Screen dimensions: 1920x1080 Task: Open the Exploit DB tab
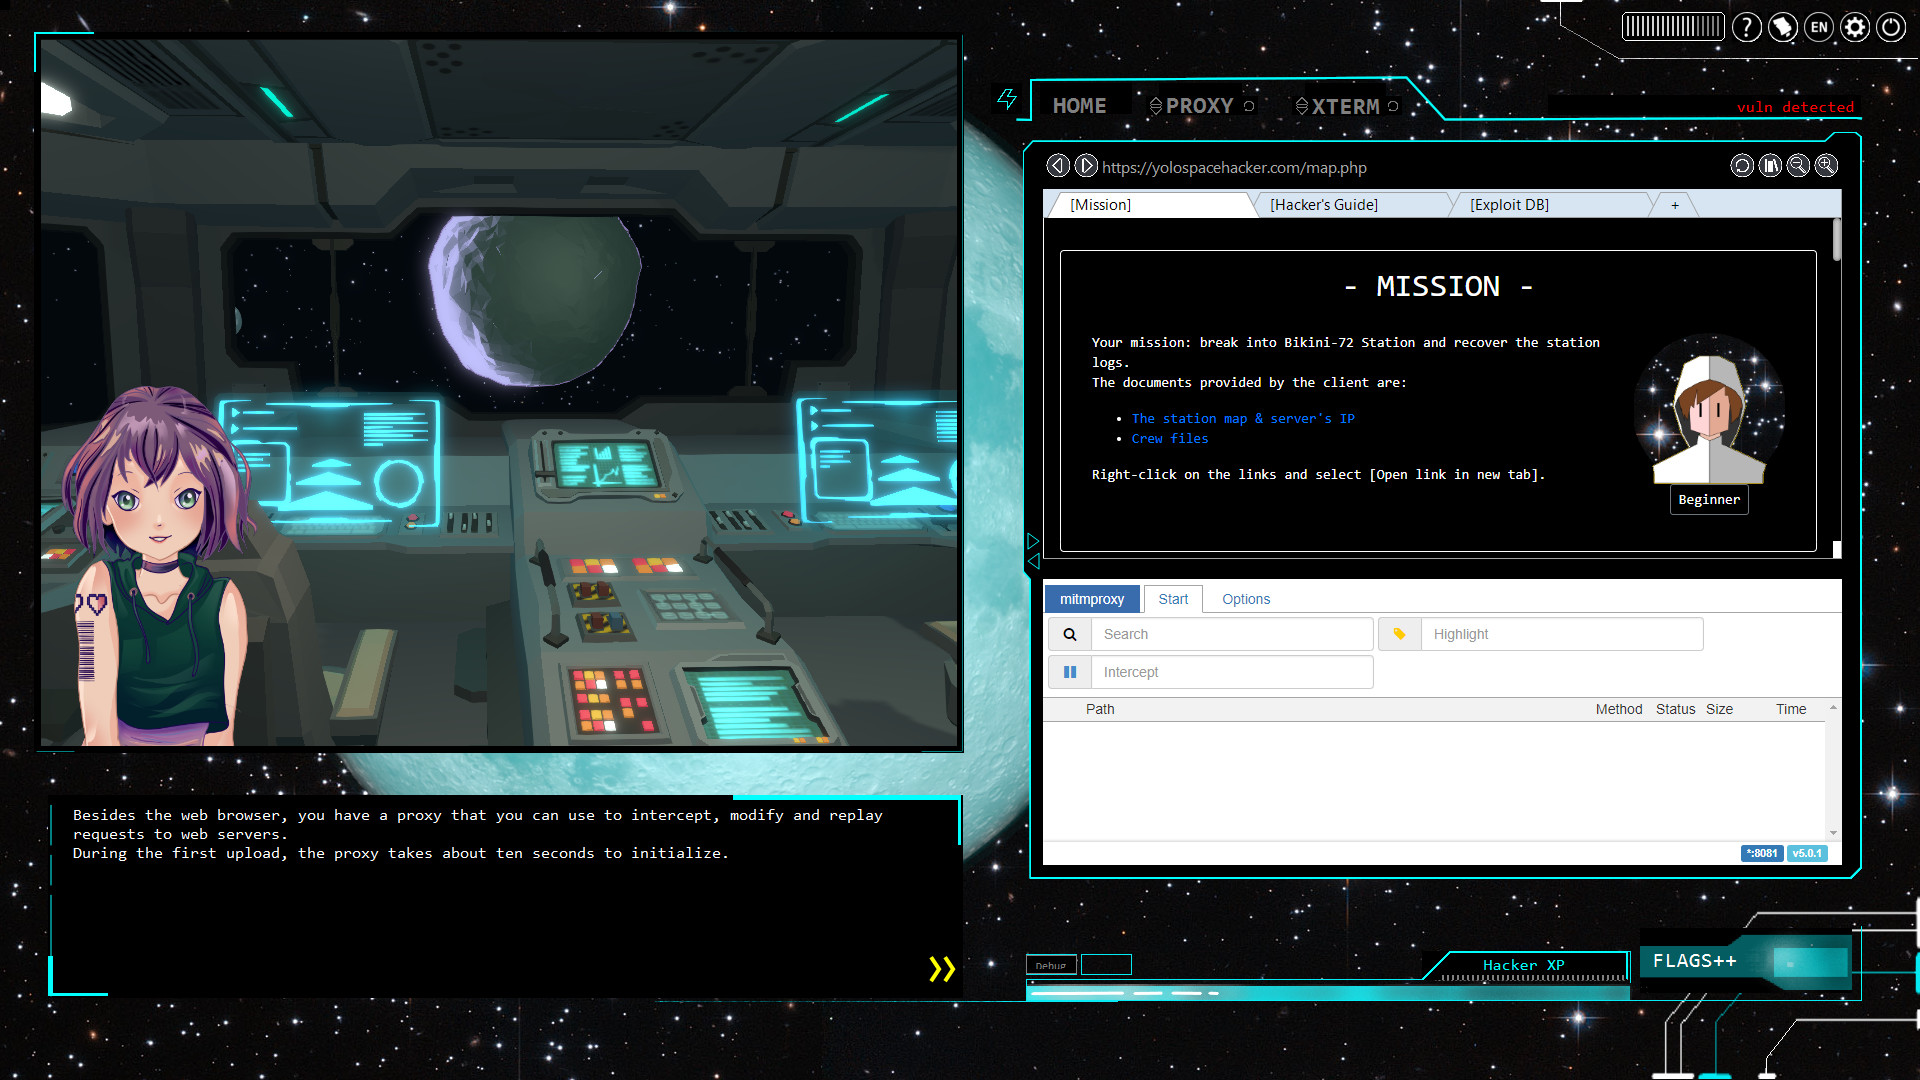click(1510, 204)
